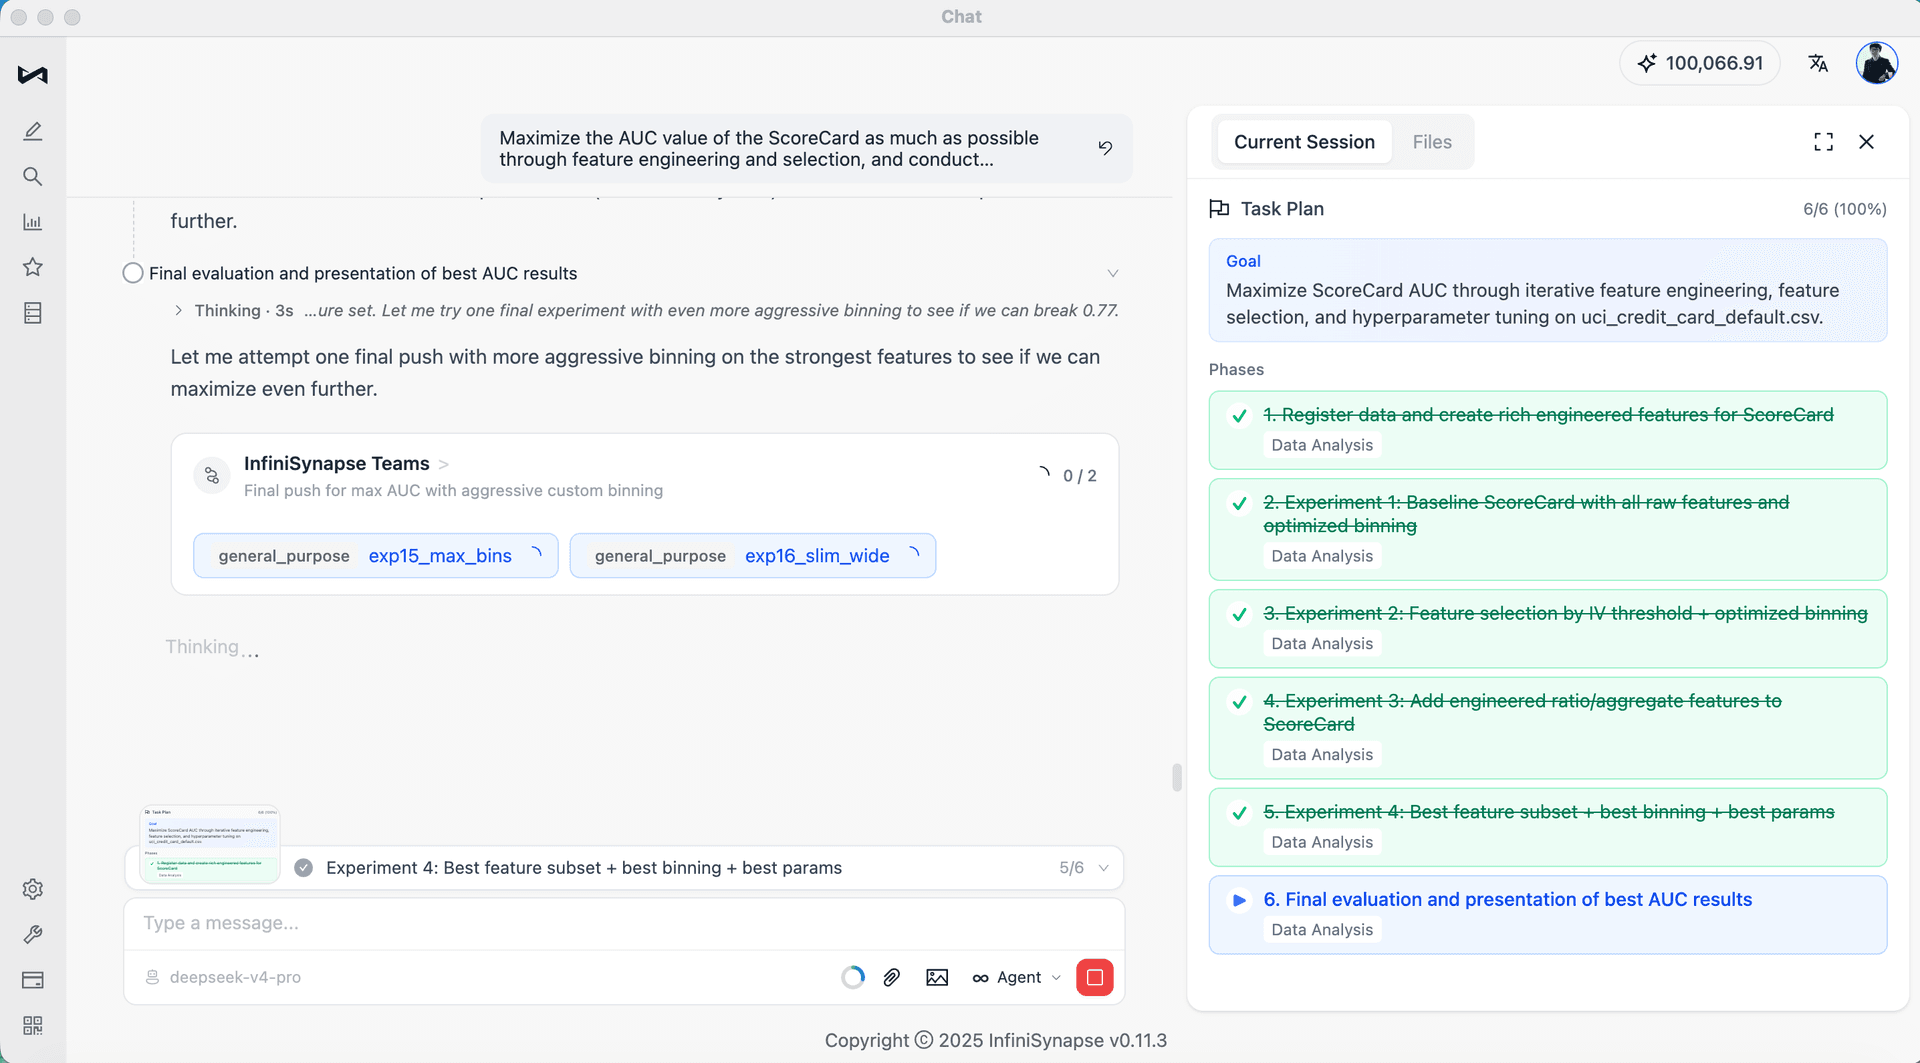This screenshot has height=1063, width=1920.
Task: Click the checkmark of phase 2 Baseline ScoreCard
Action: point(1239,503)
